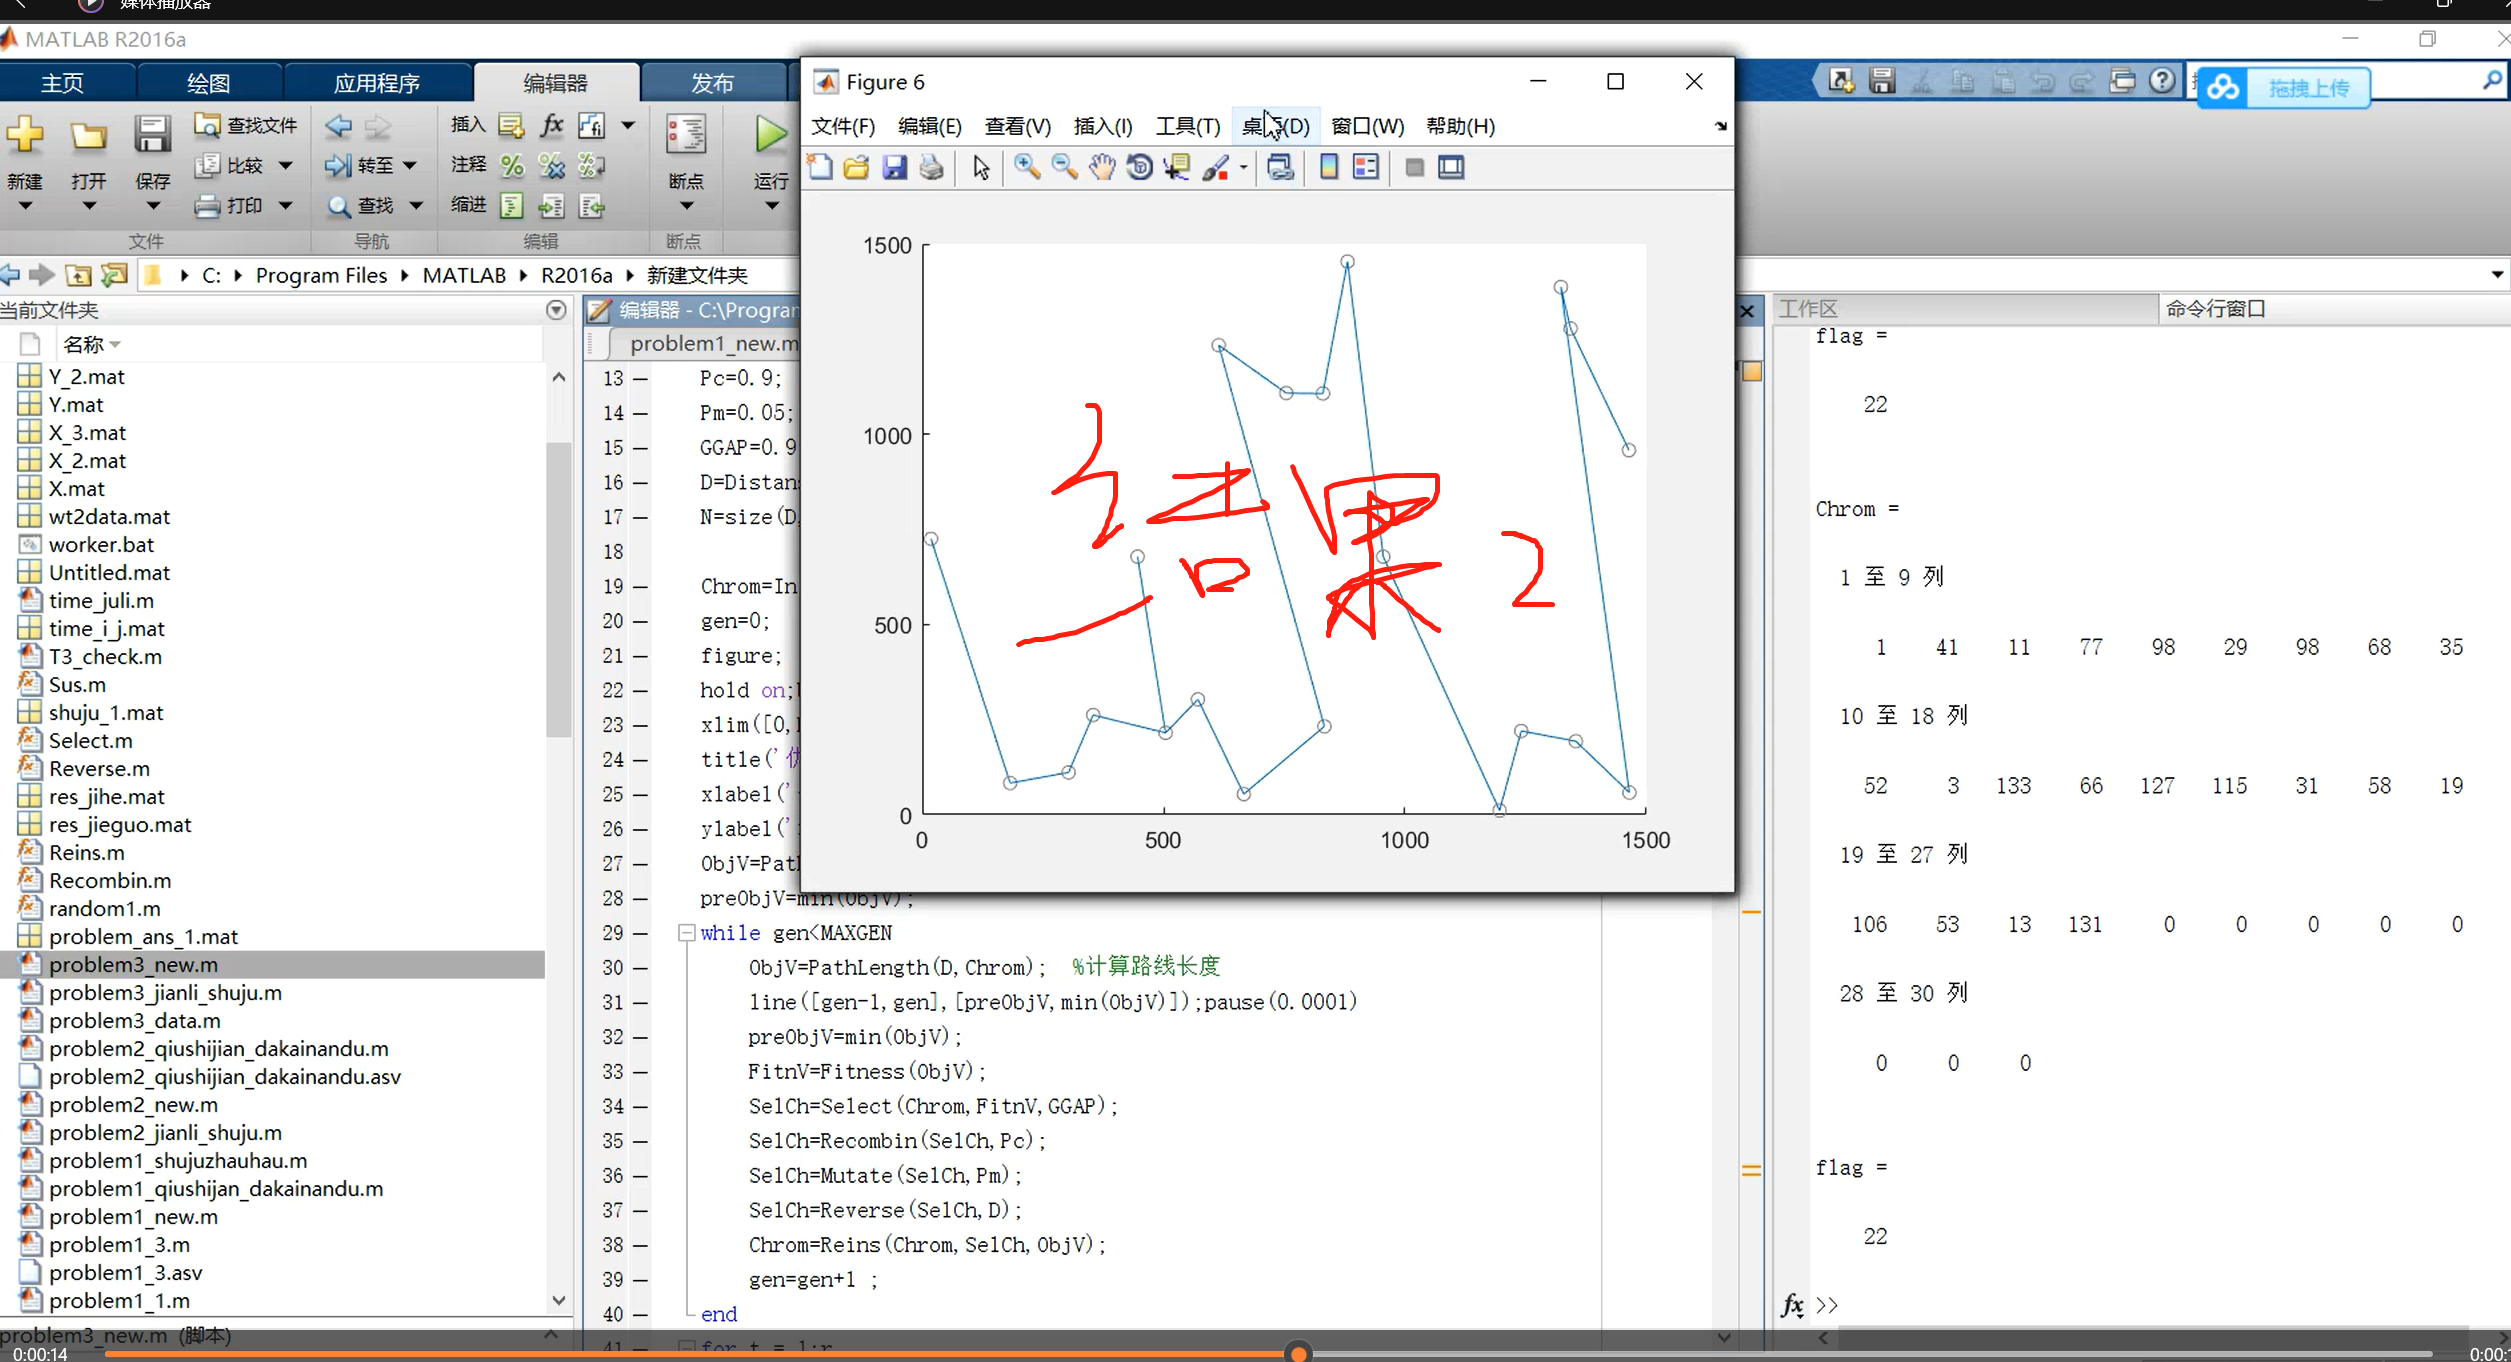This screenshot has width=2511, height=1362.
Task: Open the 插入(I) menu in Figure 6
Action: (1102, 126)
